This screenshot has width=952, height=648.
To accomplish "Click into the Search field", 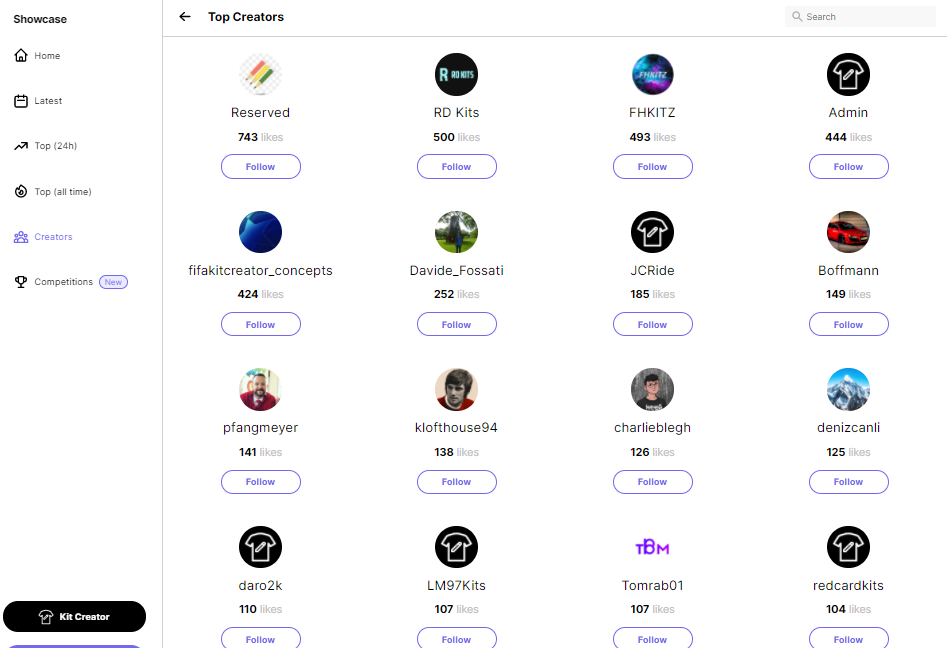I will point(866,17).
